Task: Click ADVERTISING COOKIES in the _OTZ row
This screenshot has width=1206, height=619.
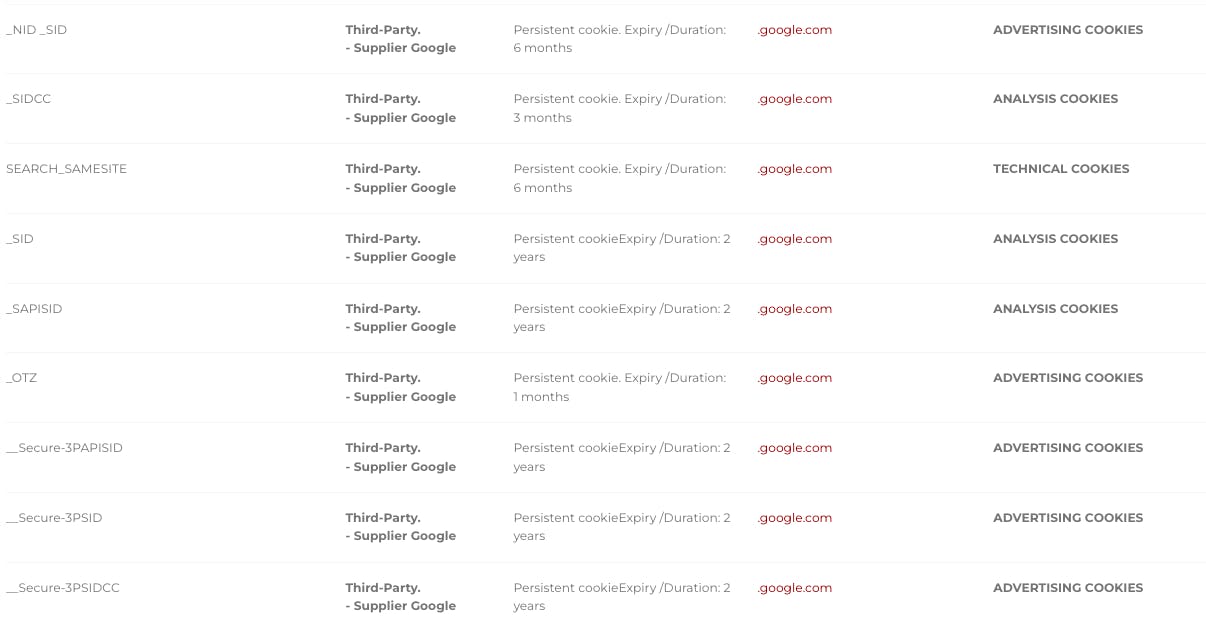Action: coord(1067,378)
